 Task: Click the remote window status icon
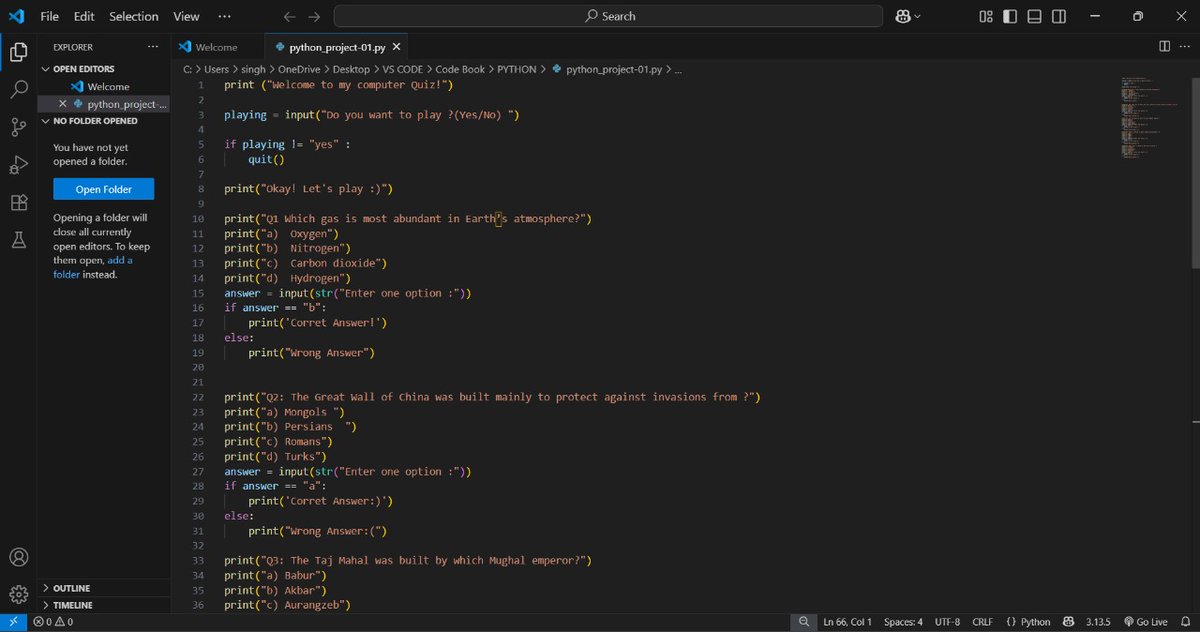tap(12, 622)
